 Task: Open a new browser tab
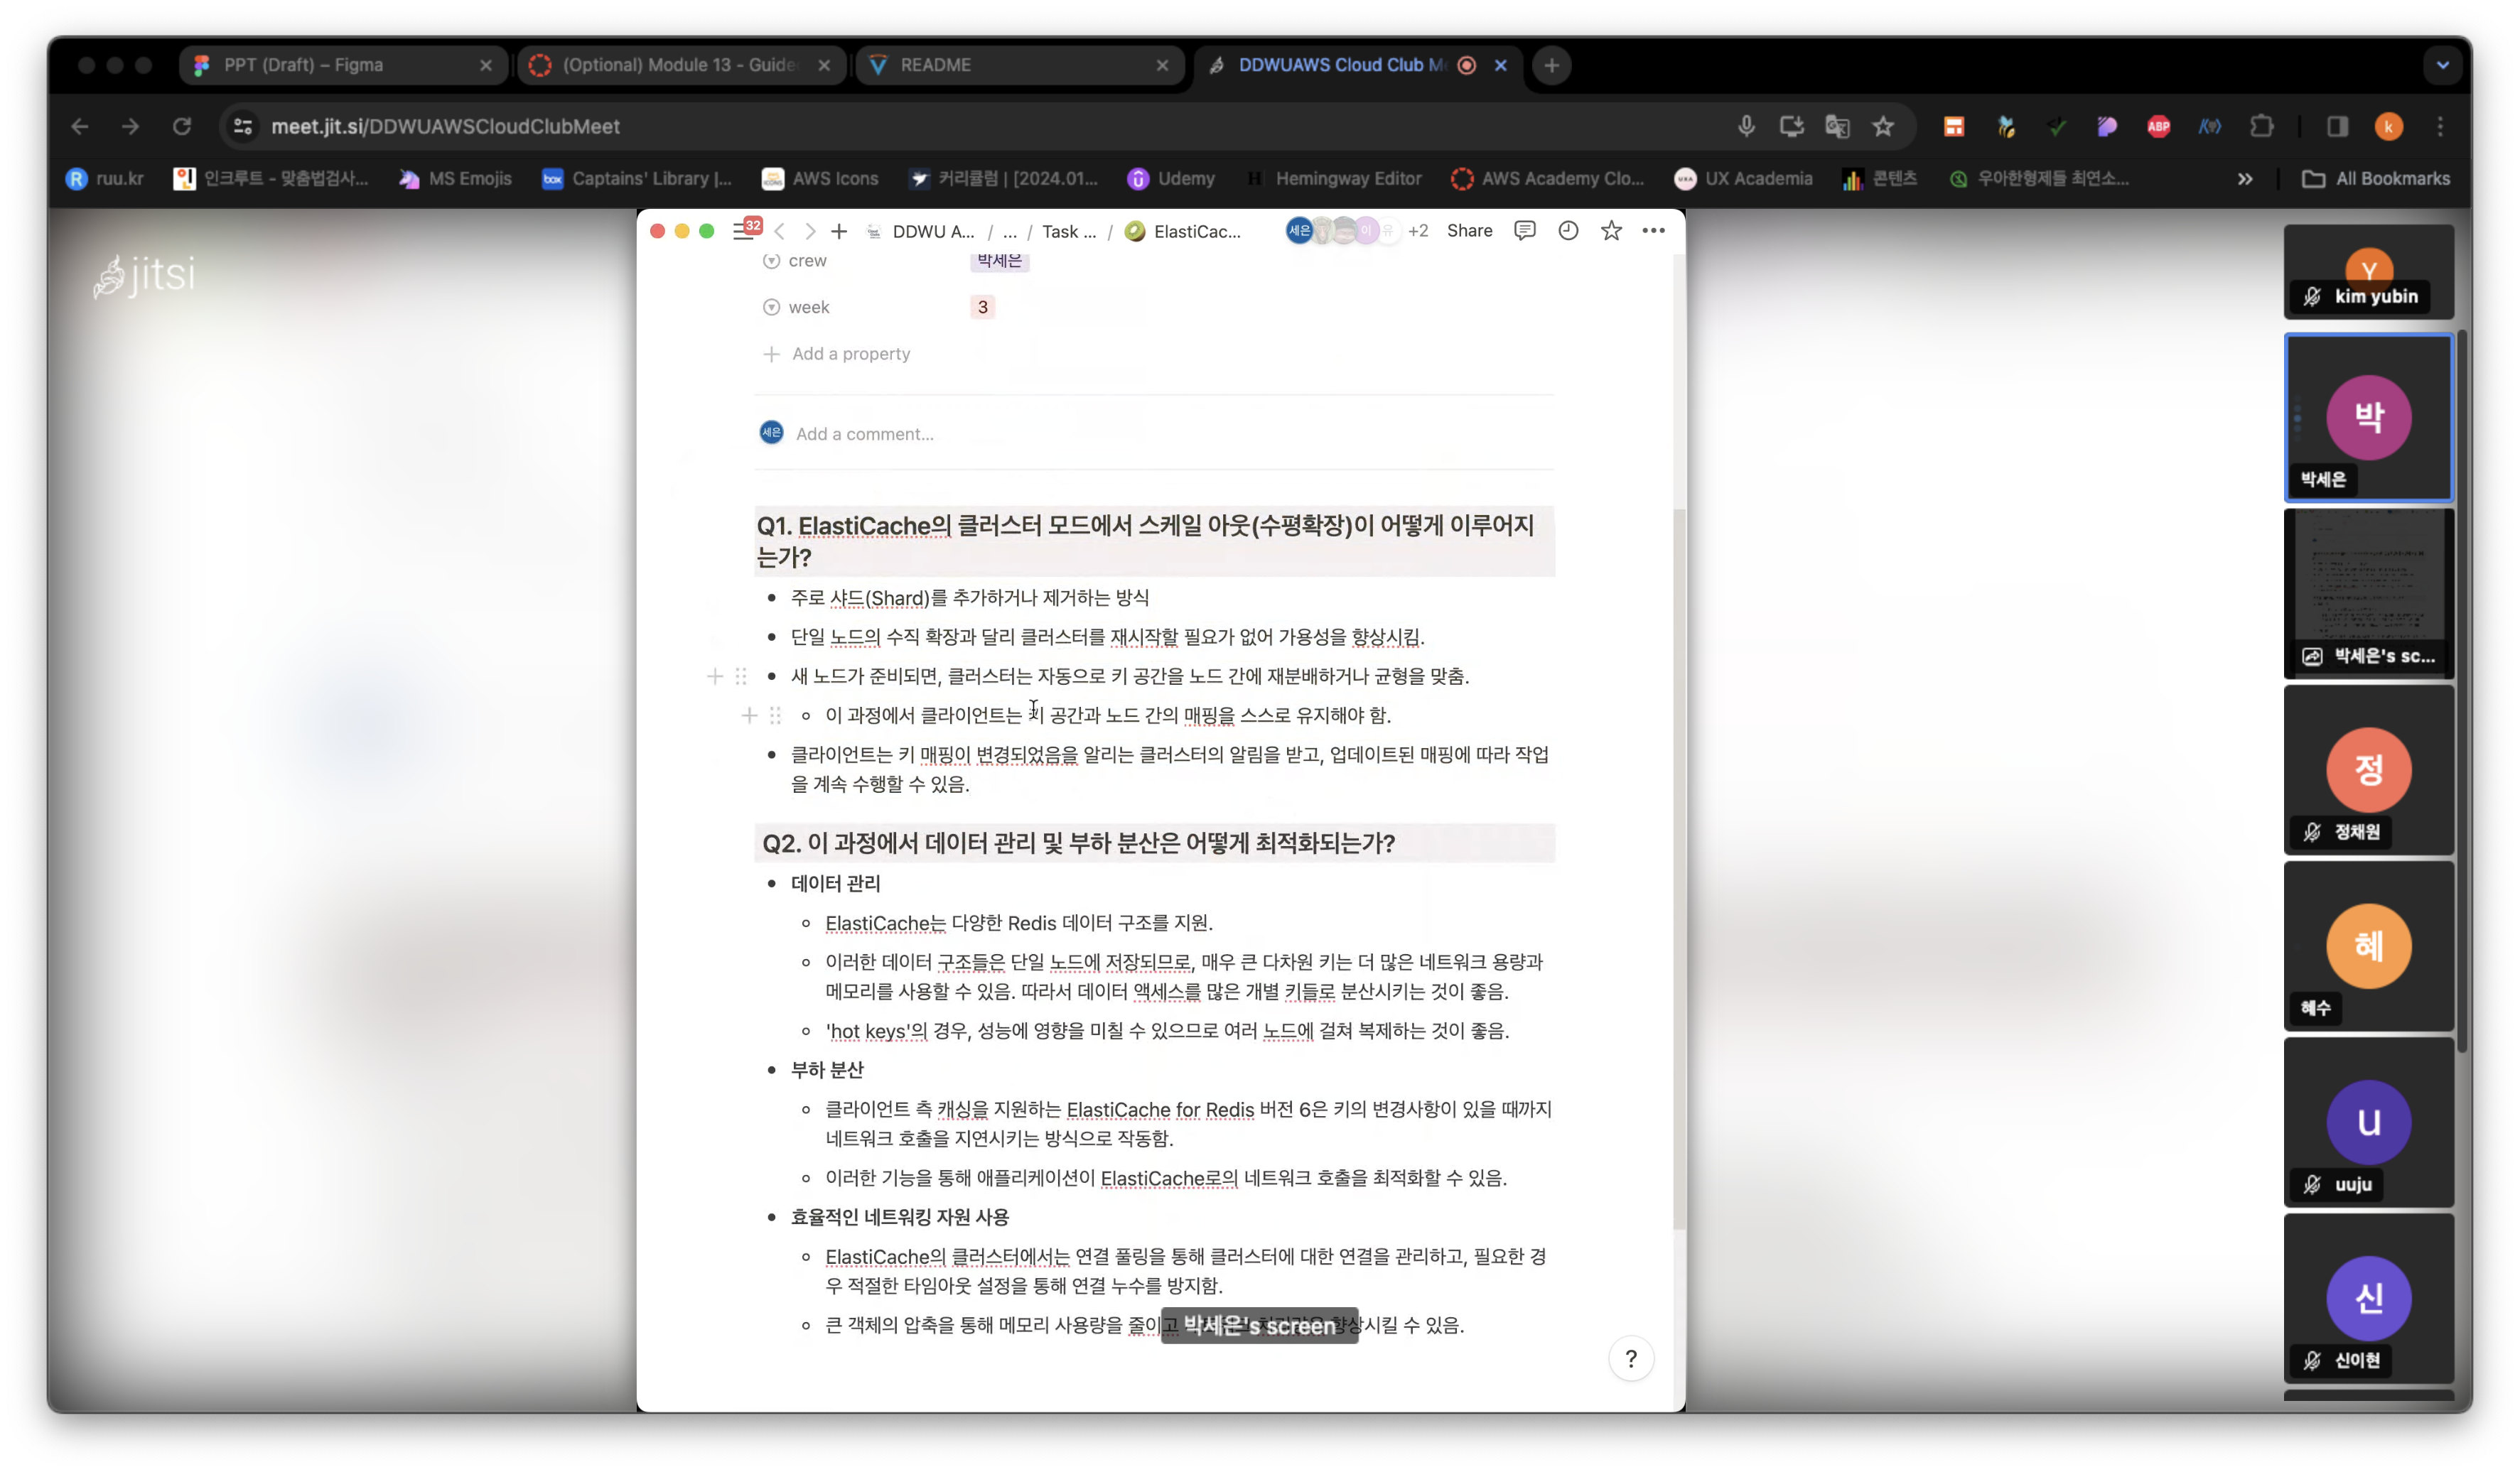(1551, 65)
